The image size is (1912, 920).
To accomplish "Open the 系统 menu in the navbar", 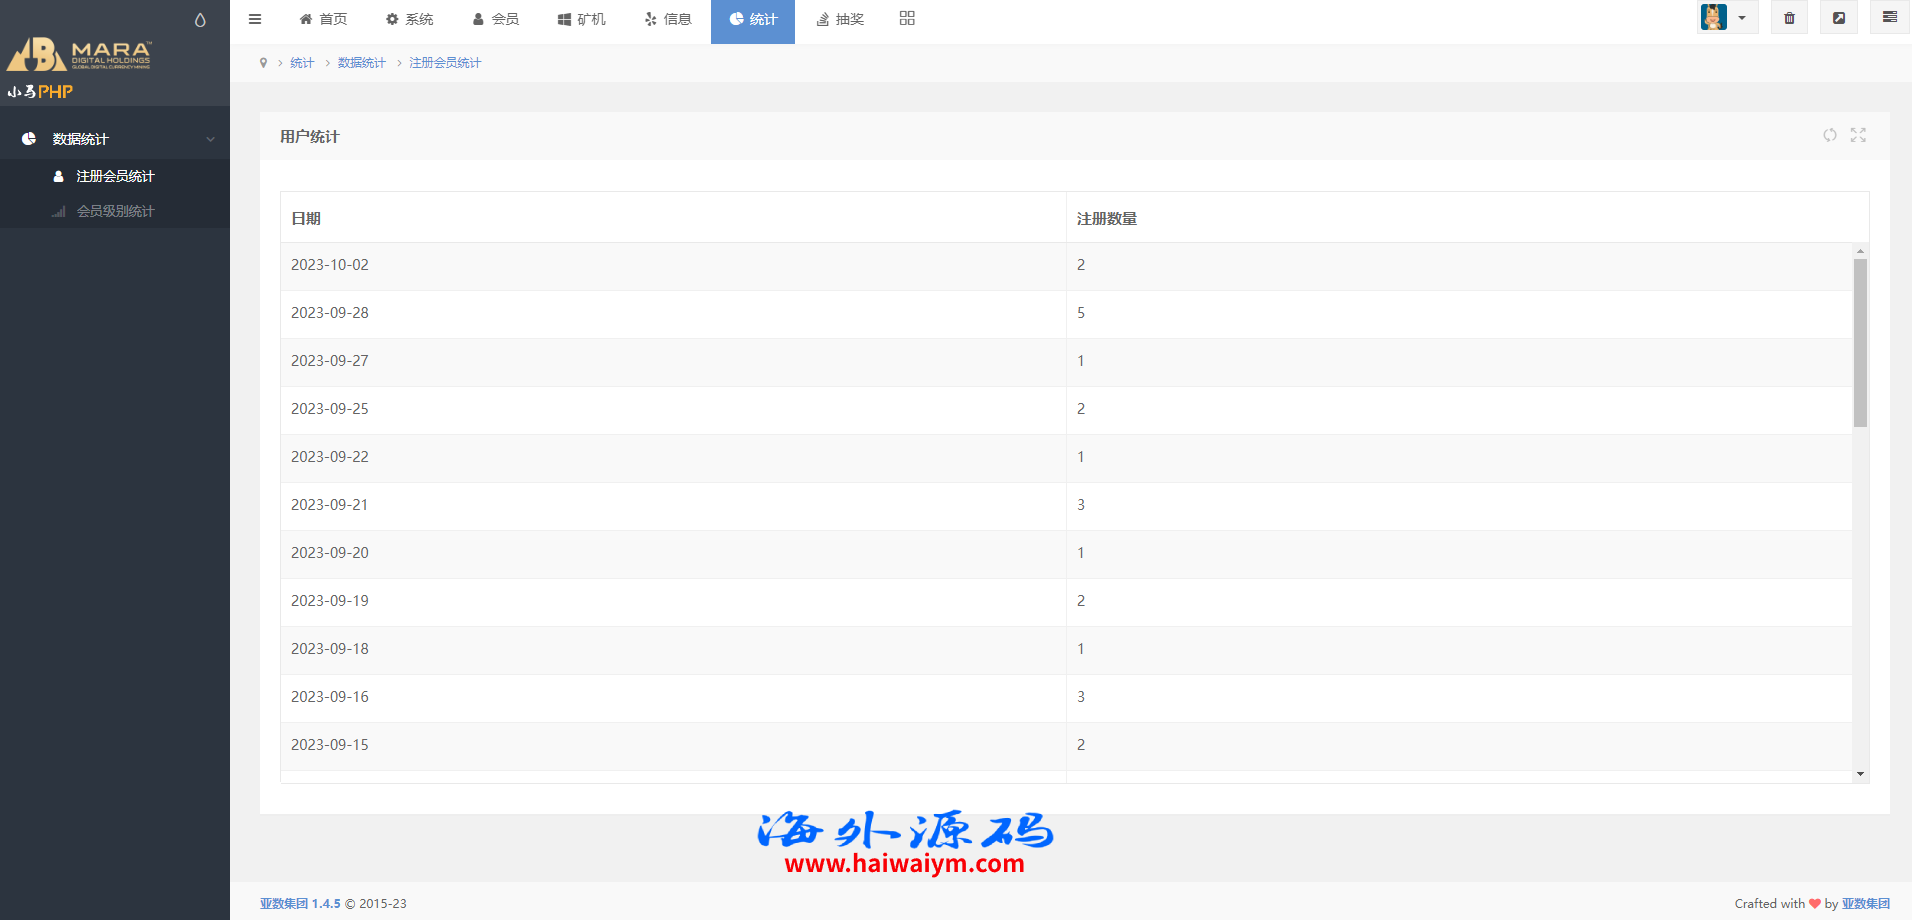I will point(409,19).
